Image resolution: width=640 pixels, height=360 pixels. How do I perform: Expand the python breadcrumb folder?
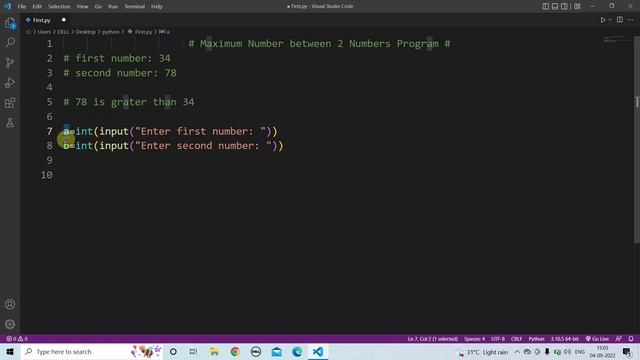tap(111, 32)
